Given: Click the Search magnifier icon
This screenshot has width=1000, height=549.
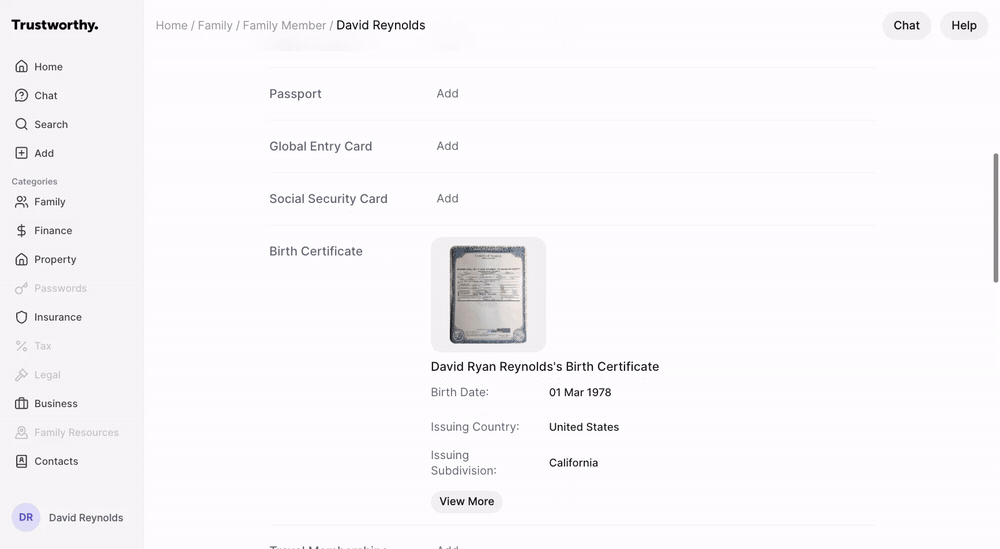Looking at the screenshot, I should pos(21,125).
